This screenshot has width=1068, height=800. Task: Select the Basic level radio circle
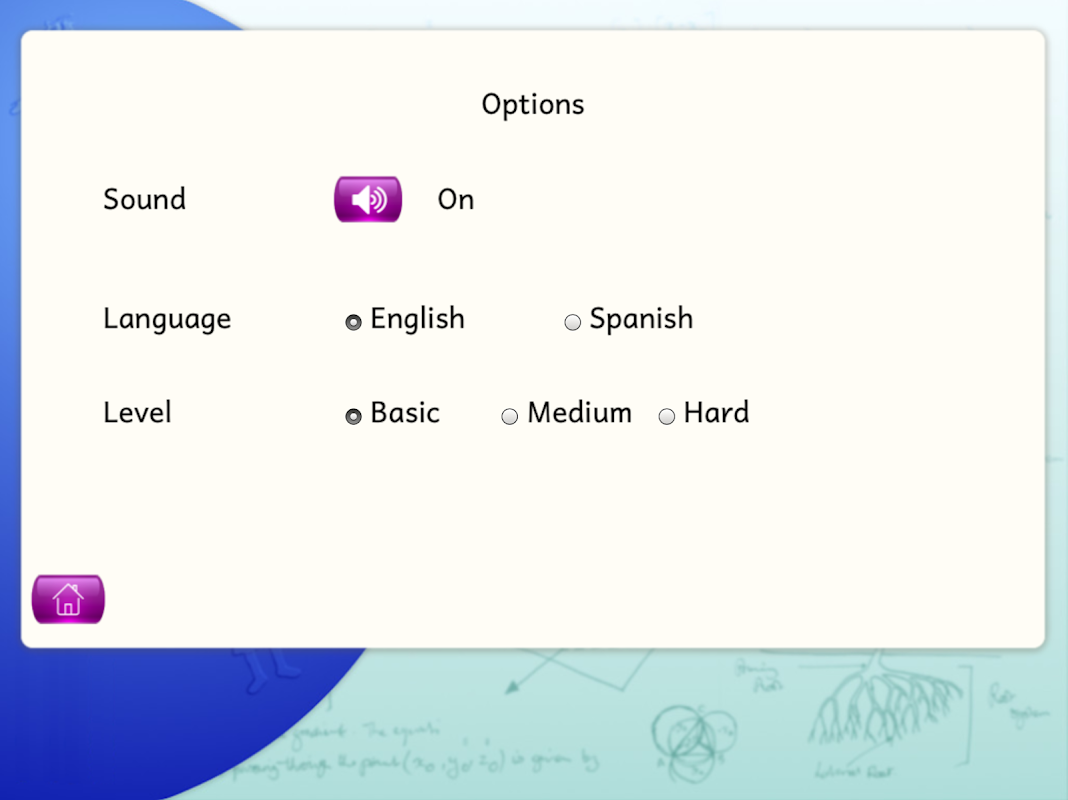point(353,416)
